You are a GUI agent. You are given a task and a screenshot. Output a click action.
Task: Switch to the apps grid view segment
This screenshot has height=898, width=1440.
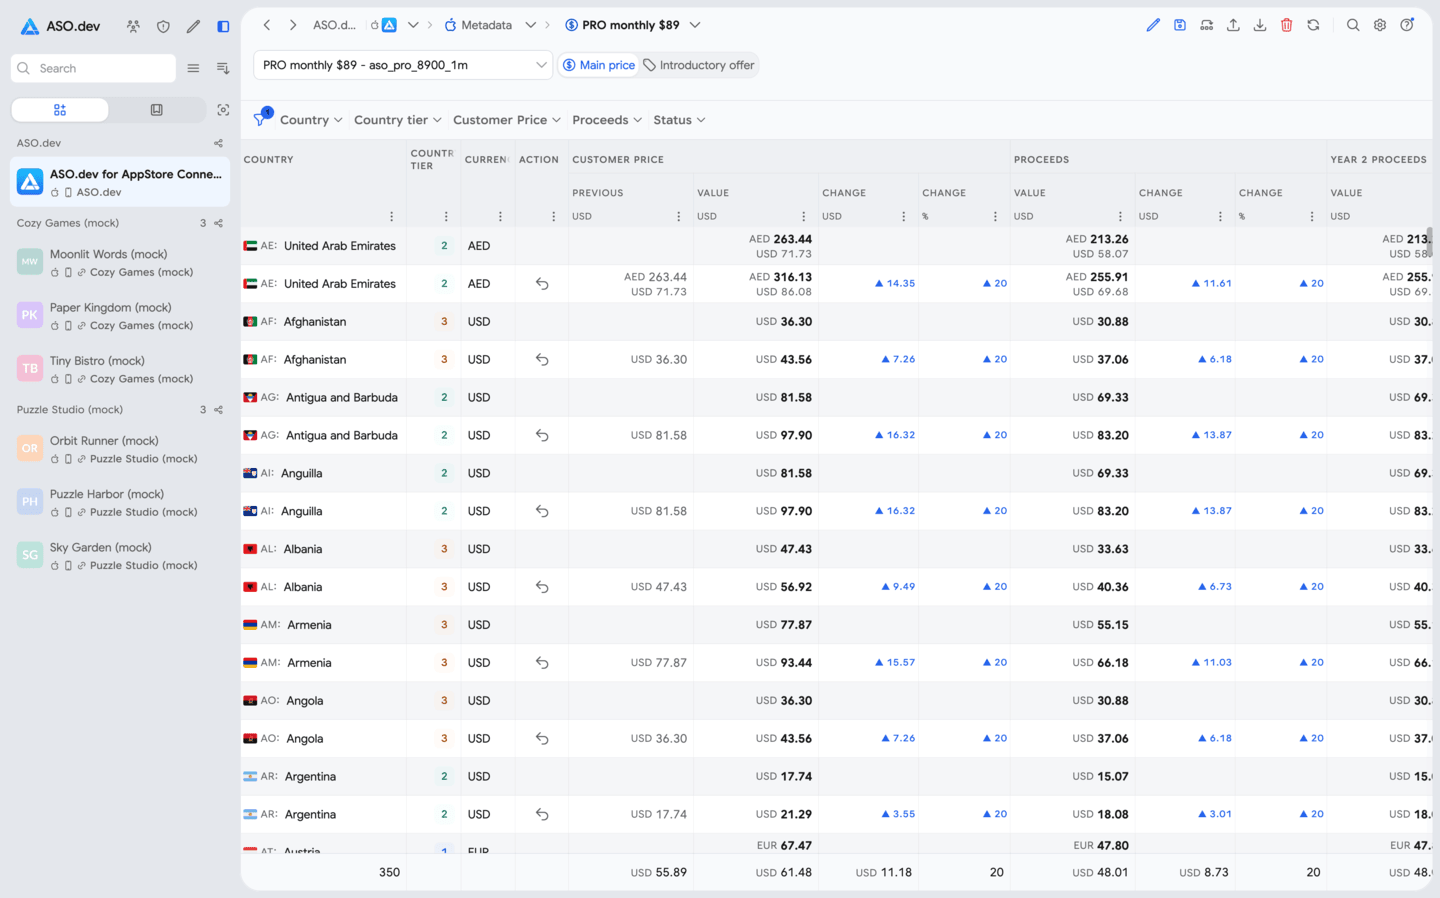click(60, 110)
